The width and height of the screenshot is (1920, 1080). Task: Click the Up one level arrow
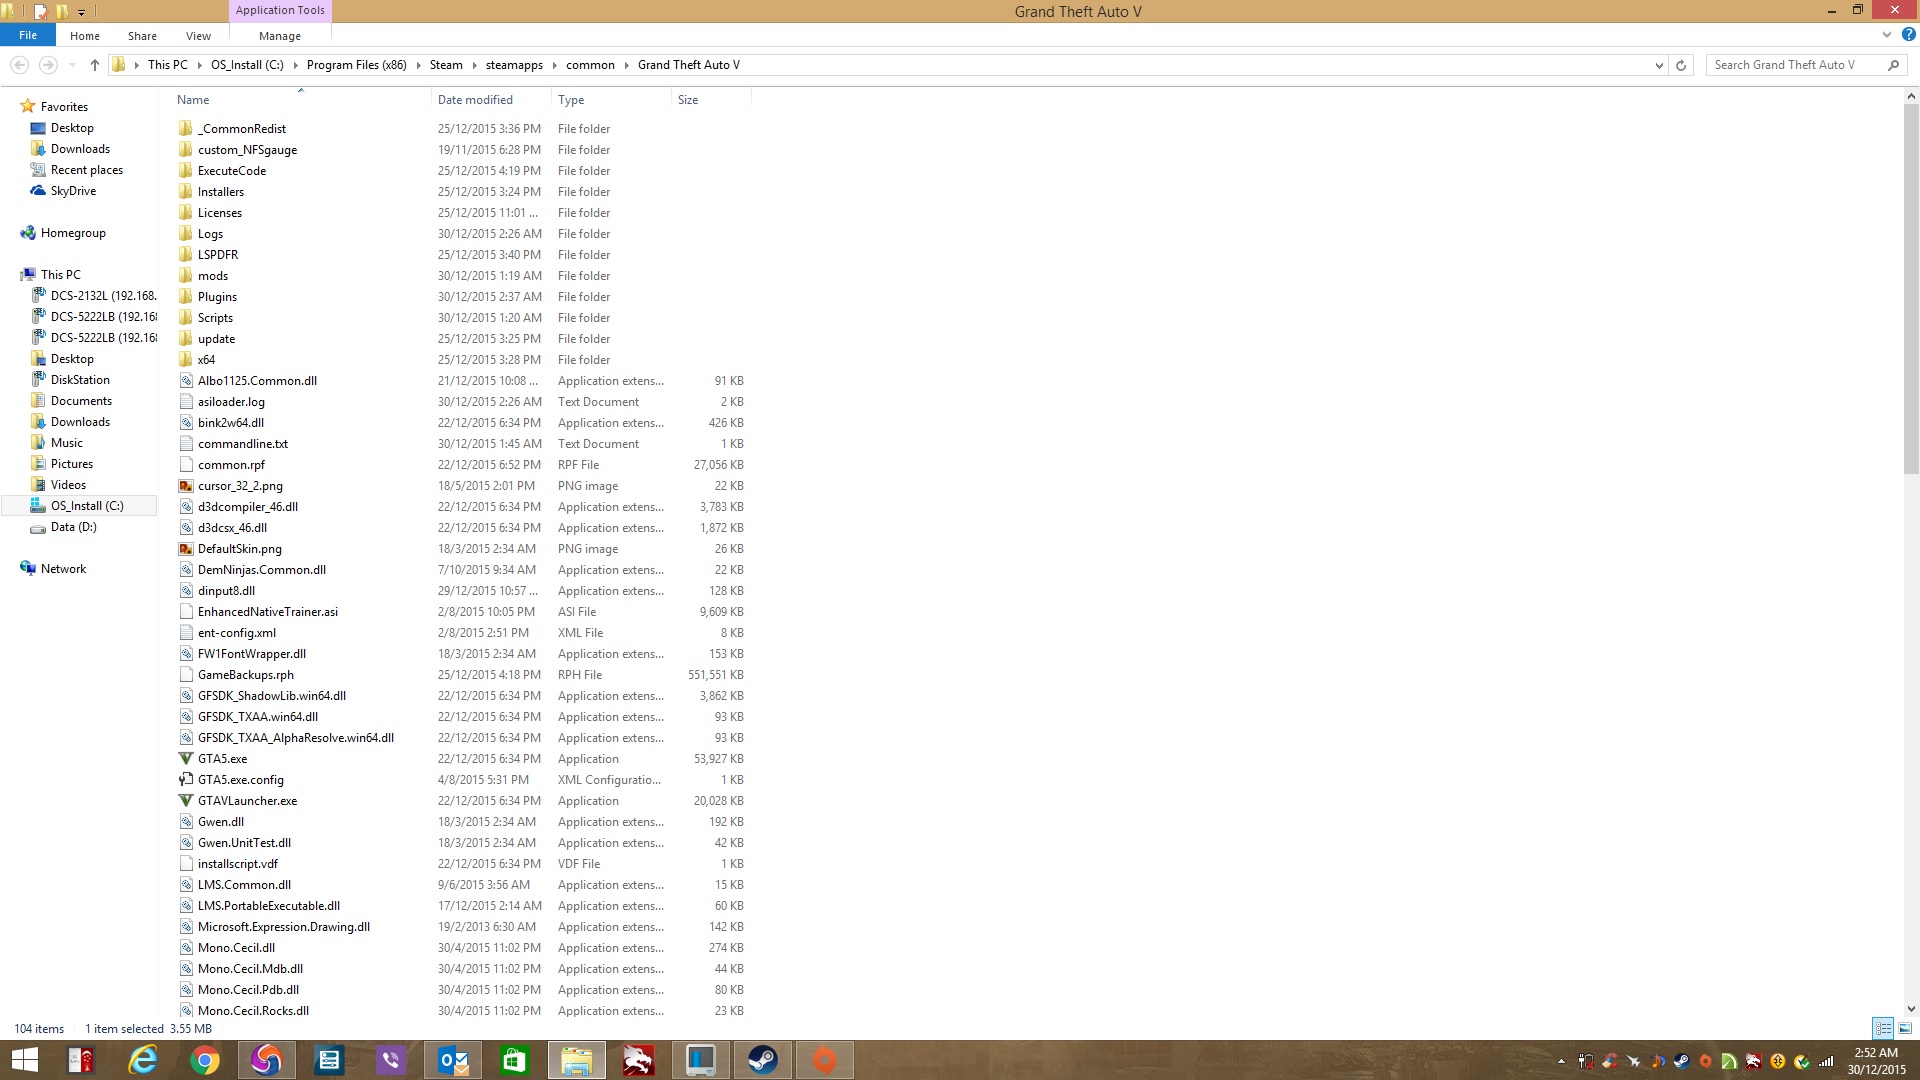pyautogui.click(x=95, y=65)
